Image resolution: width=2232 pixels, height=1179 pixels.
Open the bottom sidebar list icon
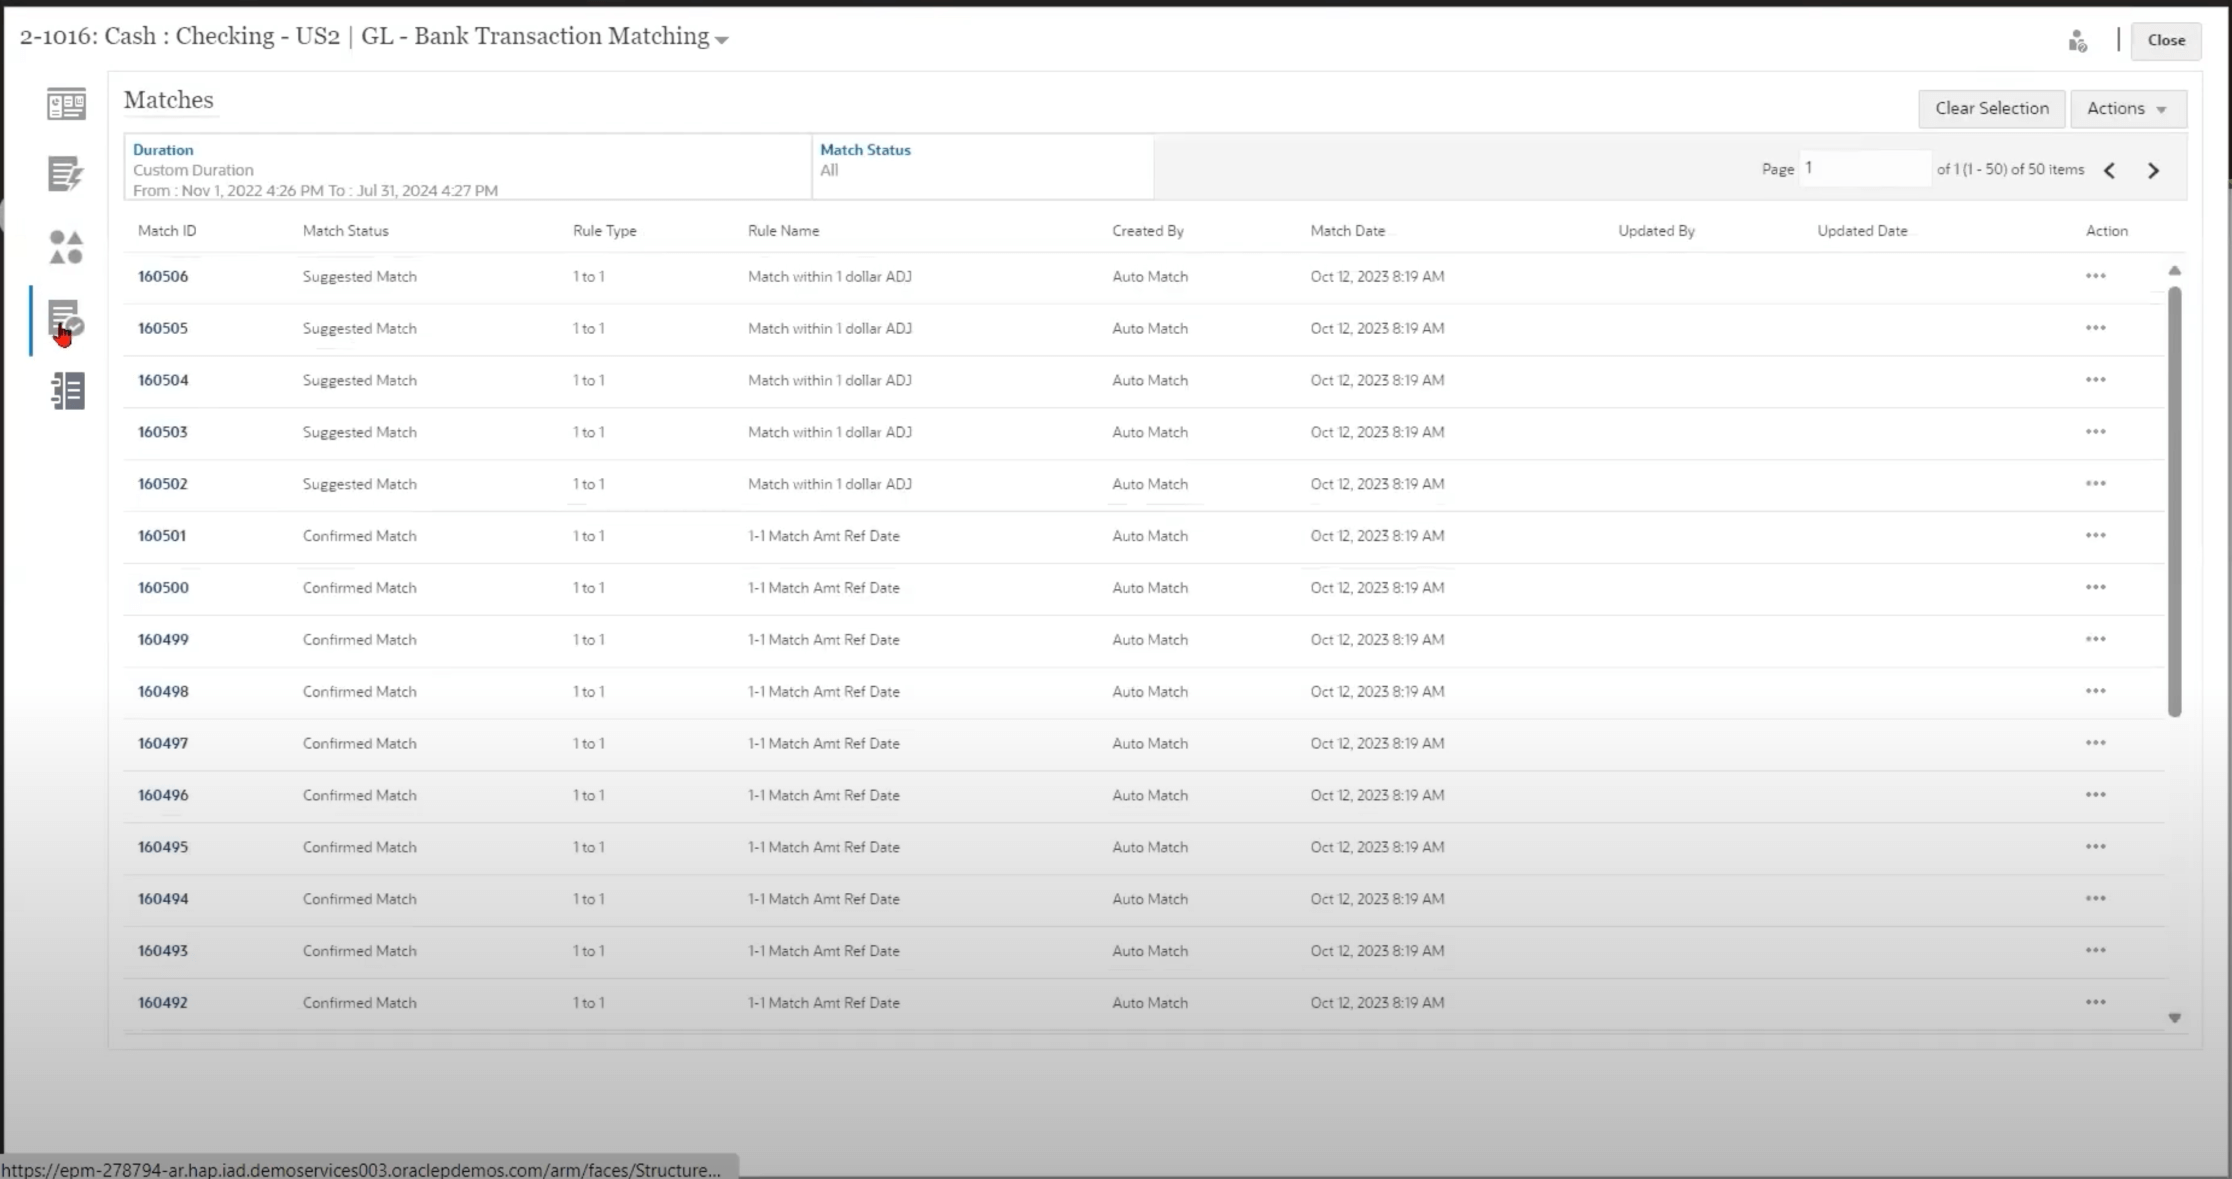67,391
